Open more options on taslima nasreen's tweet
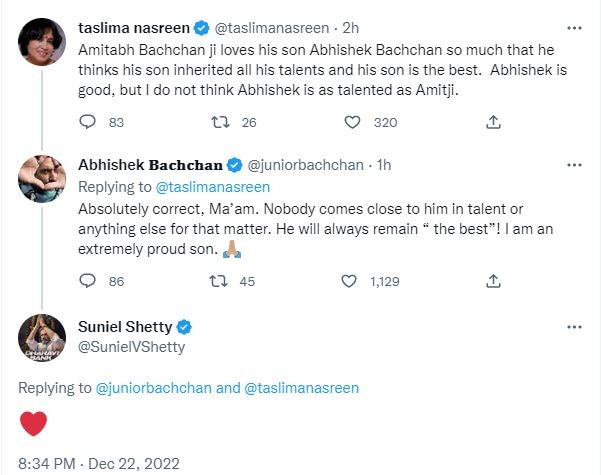Screen dimensions: 601x475 574,28
